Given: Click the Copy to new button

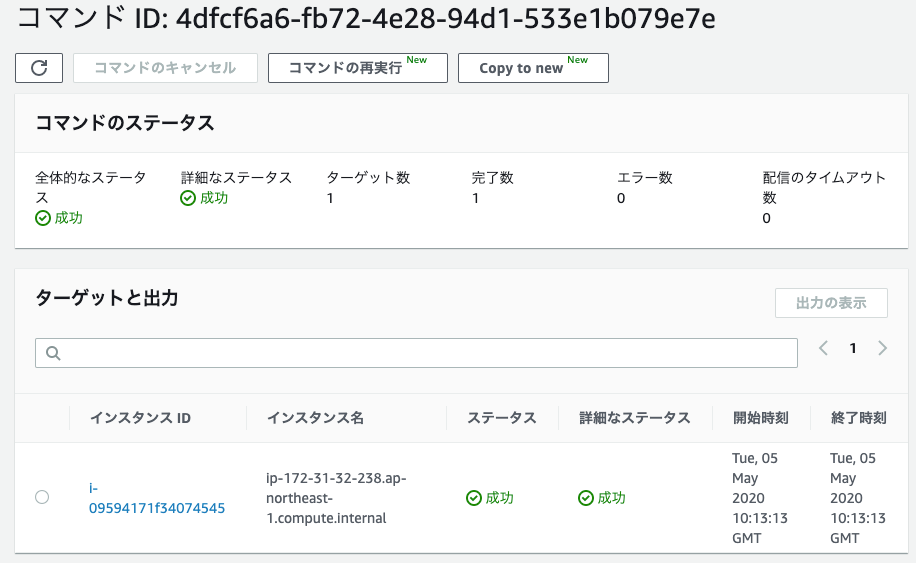Looking at the screenshot, I should tap(533, 68).
